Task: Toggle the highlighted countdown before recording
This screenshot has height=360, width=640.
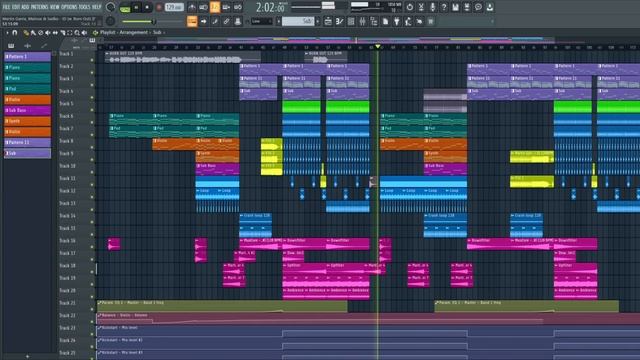Action: click(215, 7)
